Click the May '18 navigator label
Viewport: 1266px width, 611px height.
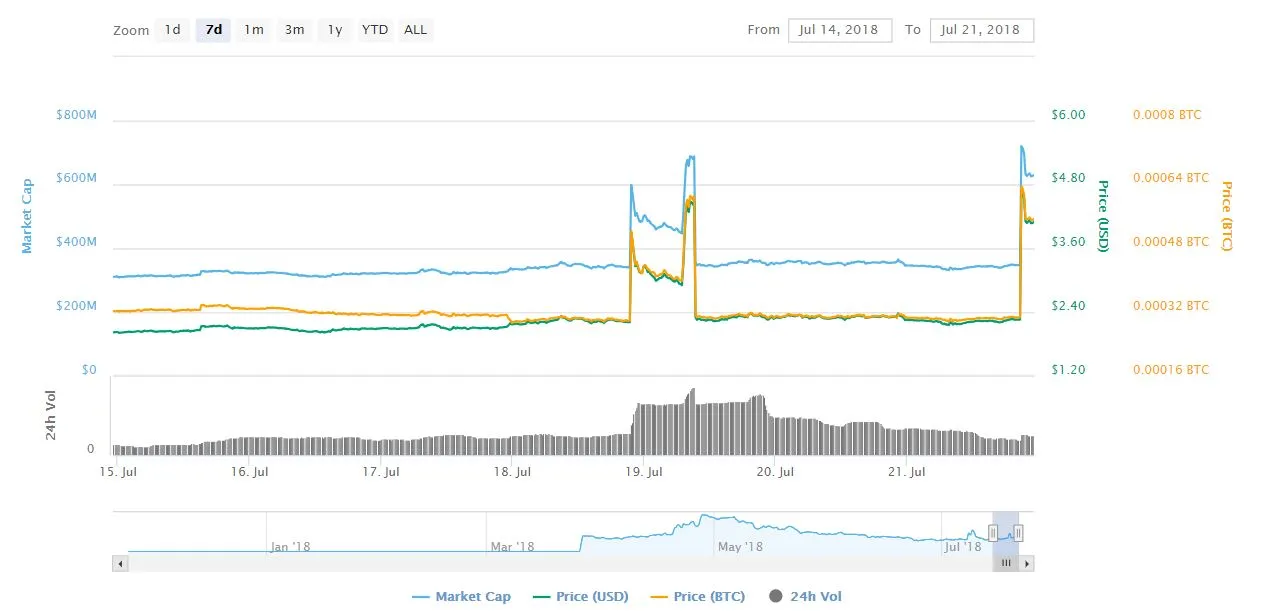click(x=741, y=547)
